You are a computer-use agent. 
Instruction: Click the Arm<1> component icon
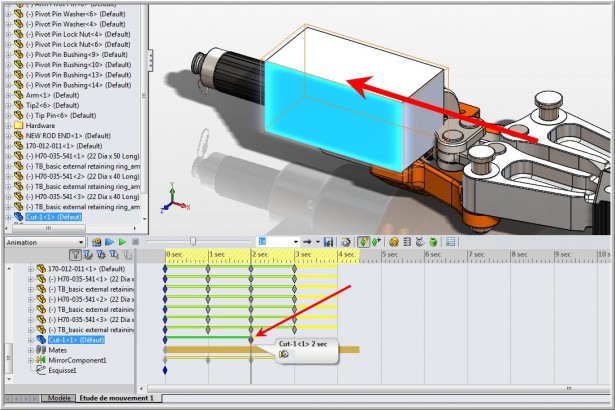[18, 95]
